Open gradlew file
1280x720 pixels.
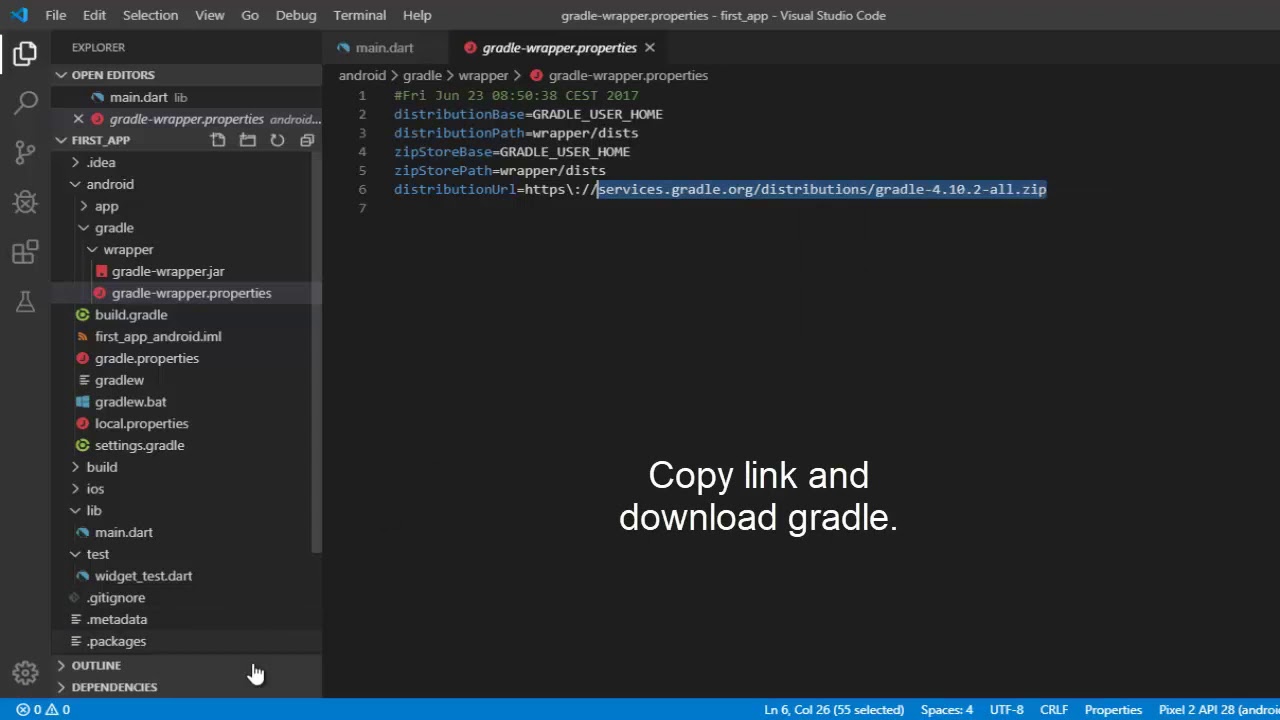pos(119,380)
